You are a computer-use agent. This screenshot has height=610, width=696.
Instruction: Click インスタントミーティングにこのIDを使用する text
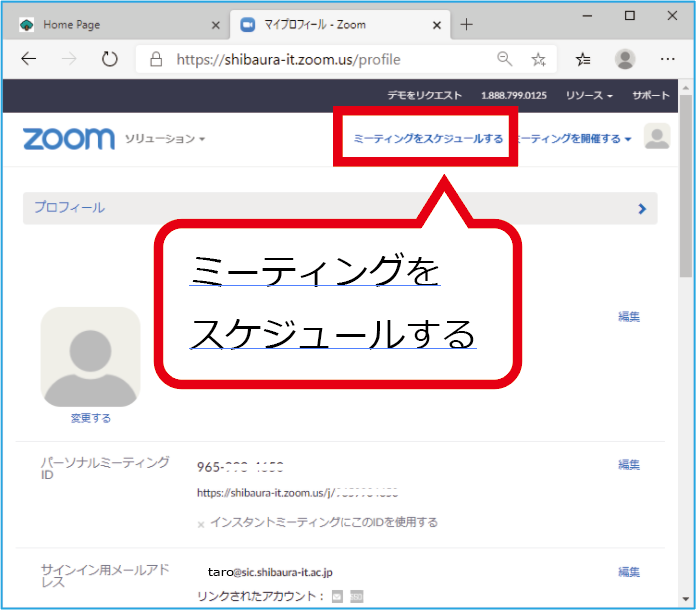(x=324, y=522)
